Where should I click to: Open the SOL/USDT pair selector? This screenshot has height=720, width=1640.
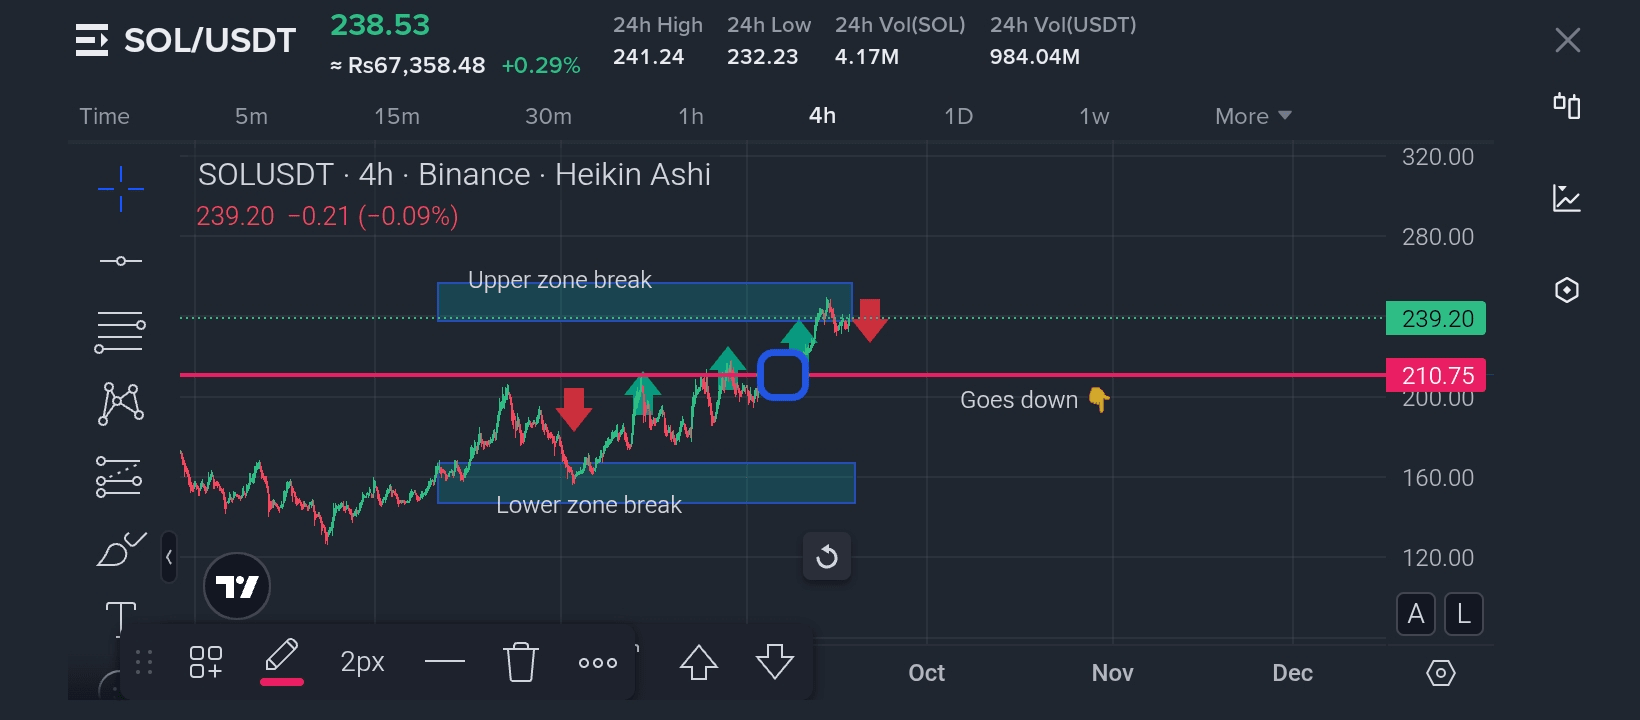tap(187, 40)
